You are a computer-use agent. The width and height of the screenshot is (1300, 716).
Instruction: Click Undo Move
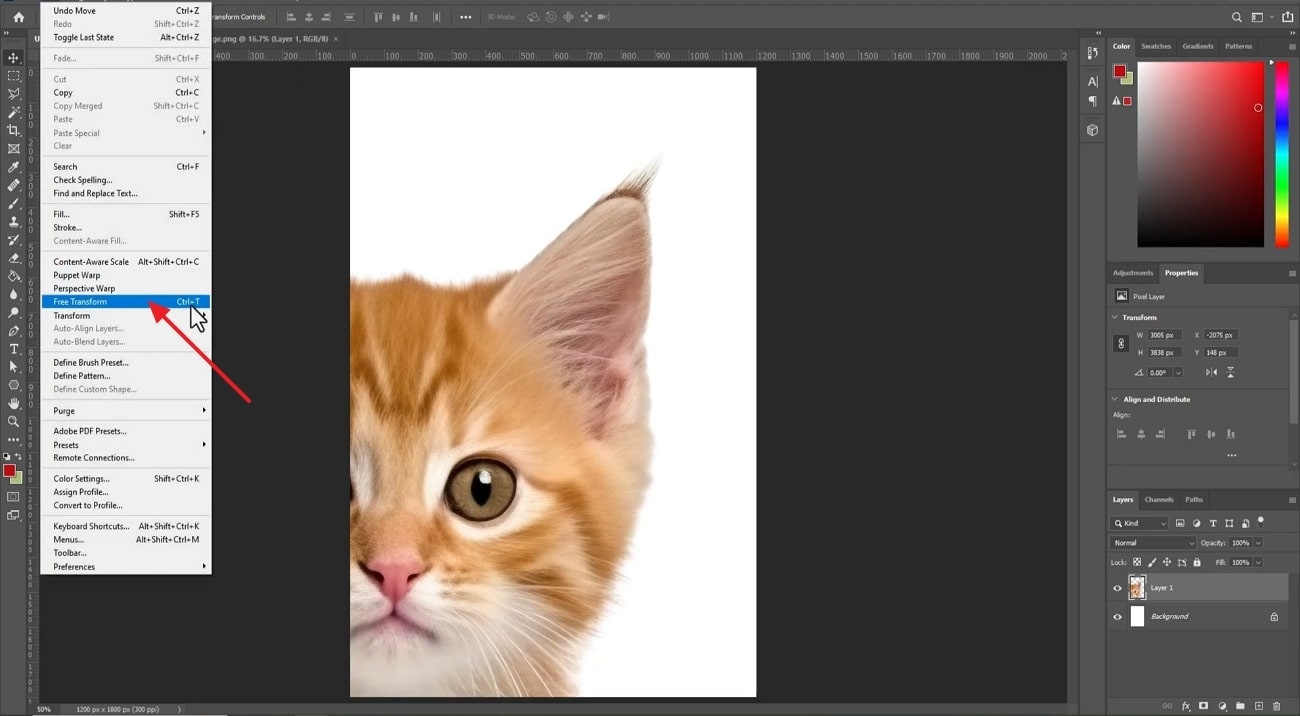coord(126,10)
